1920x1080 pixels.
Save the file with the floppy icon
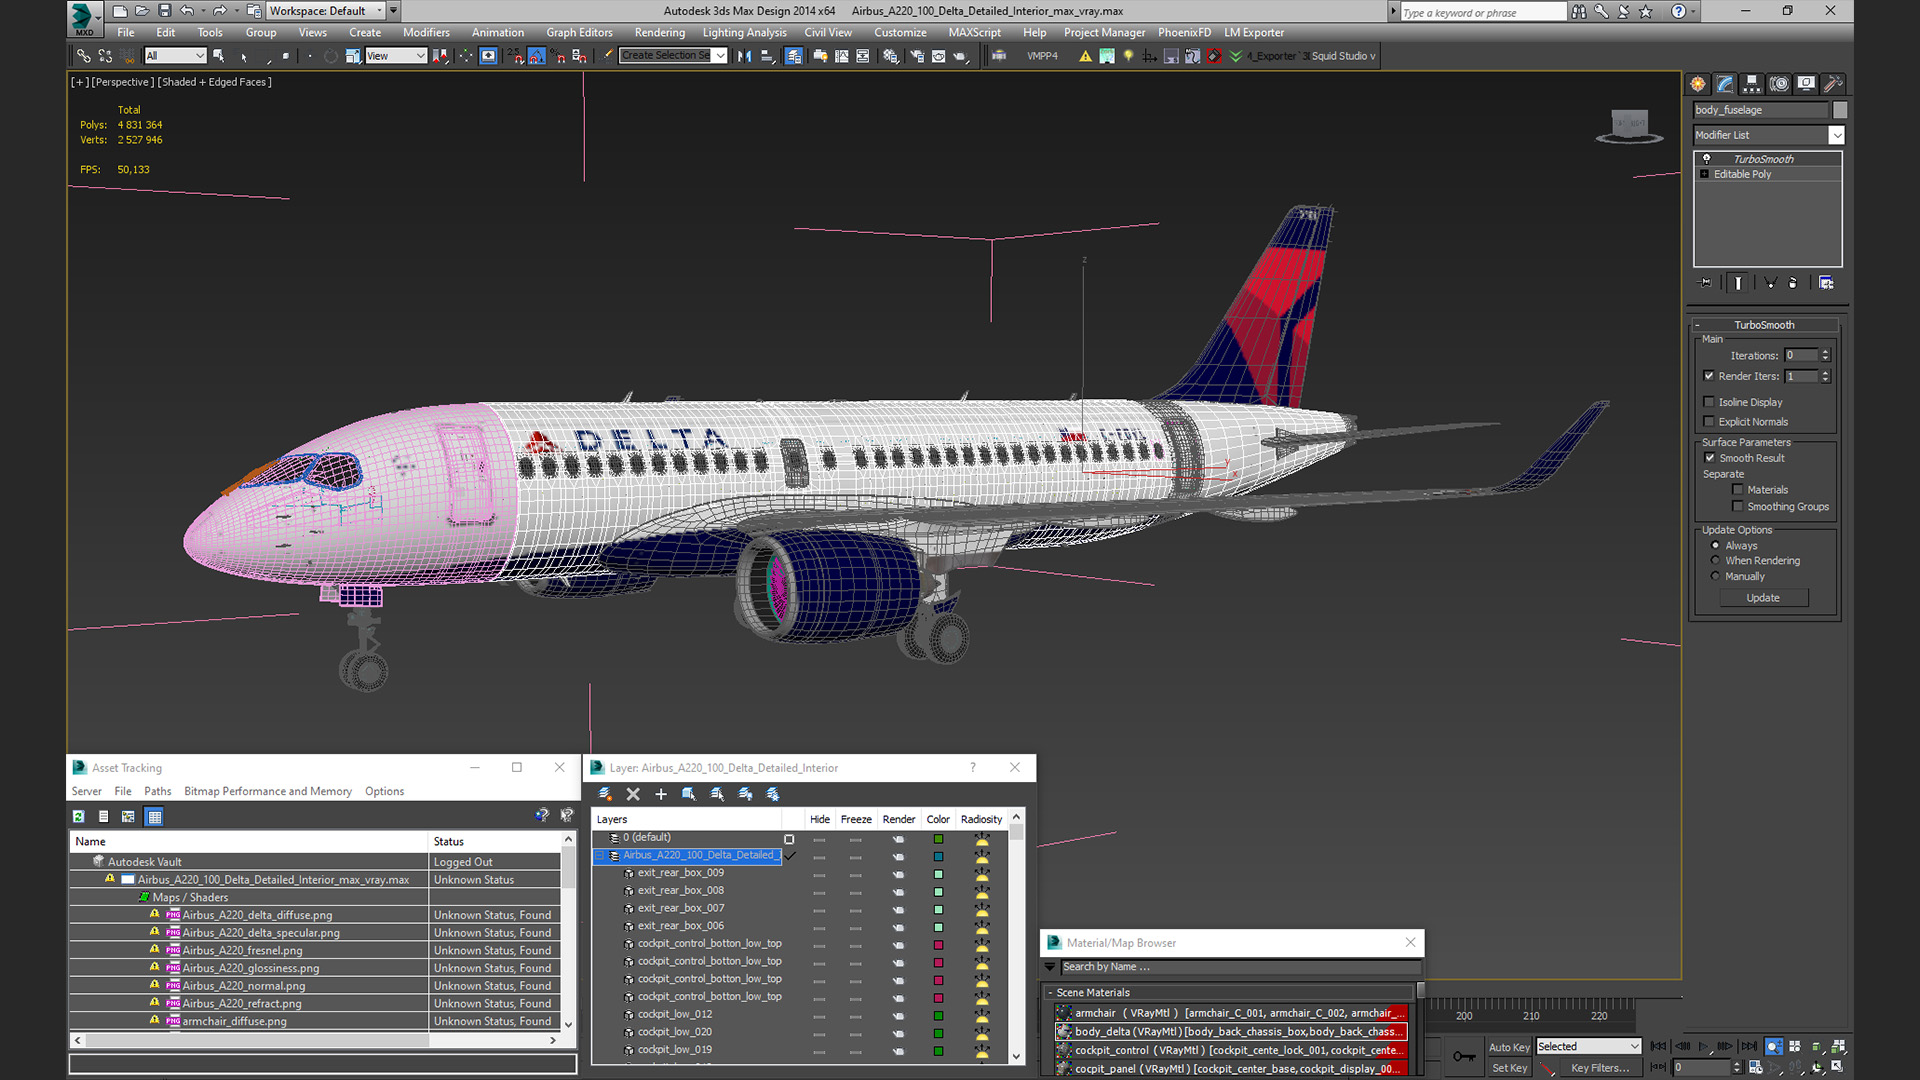point(164,11)
